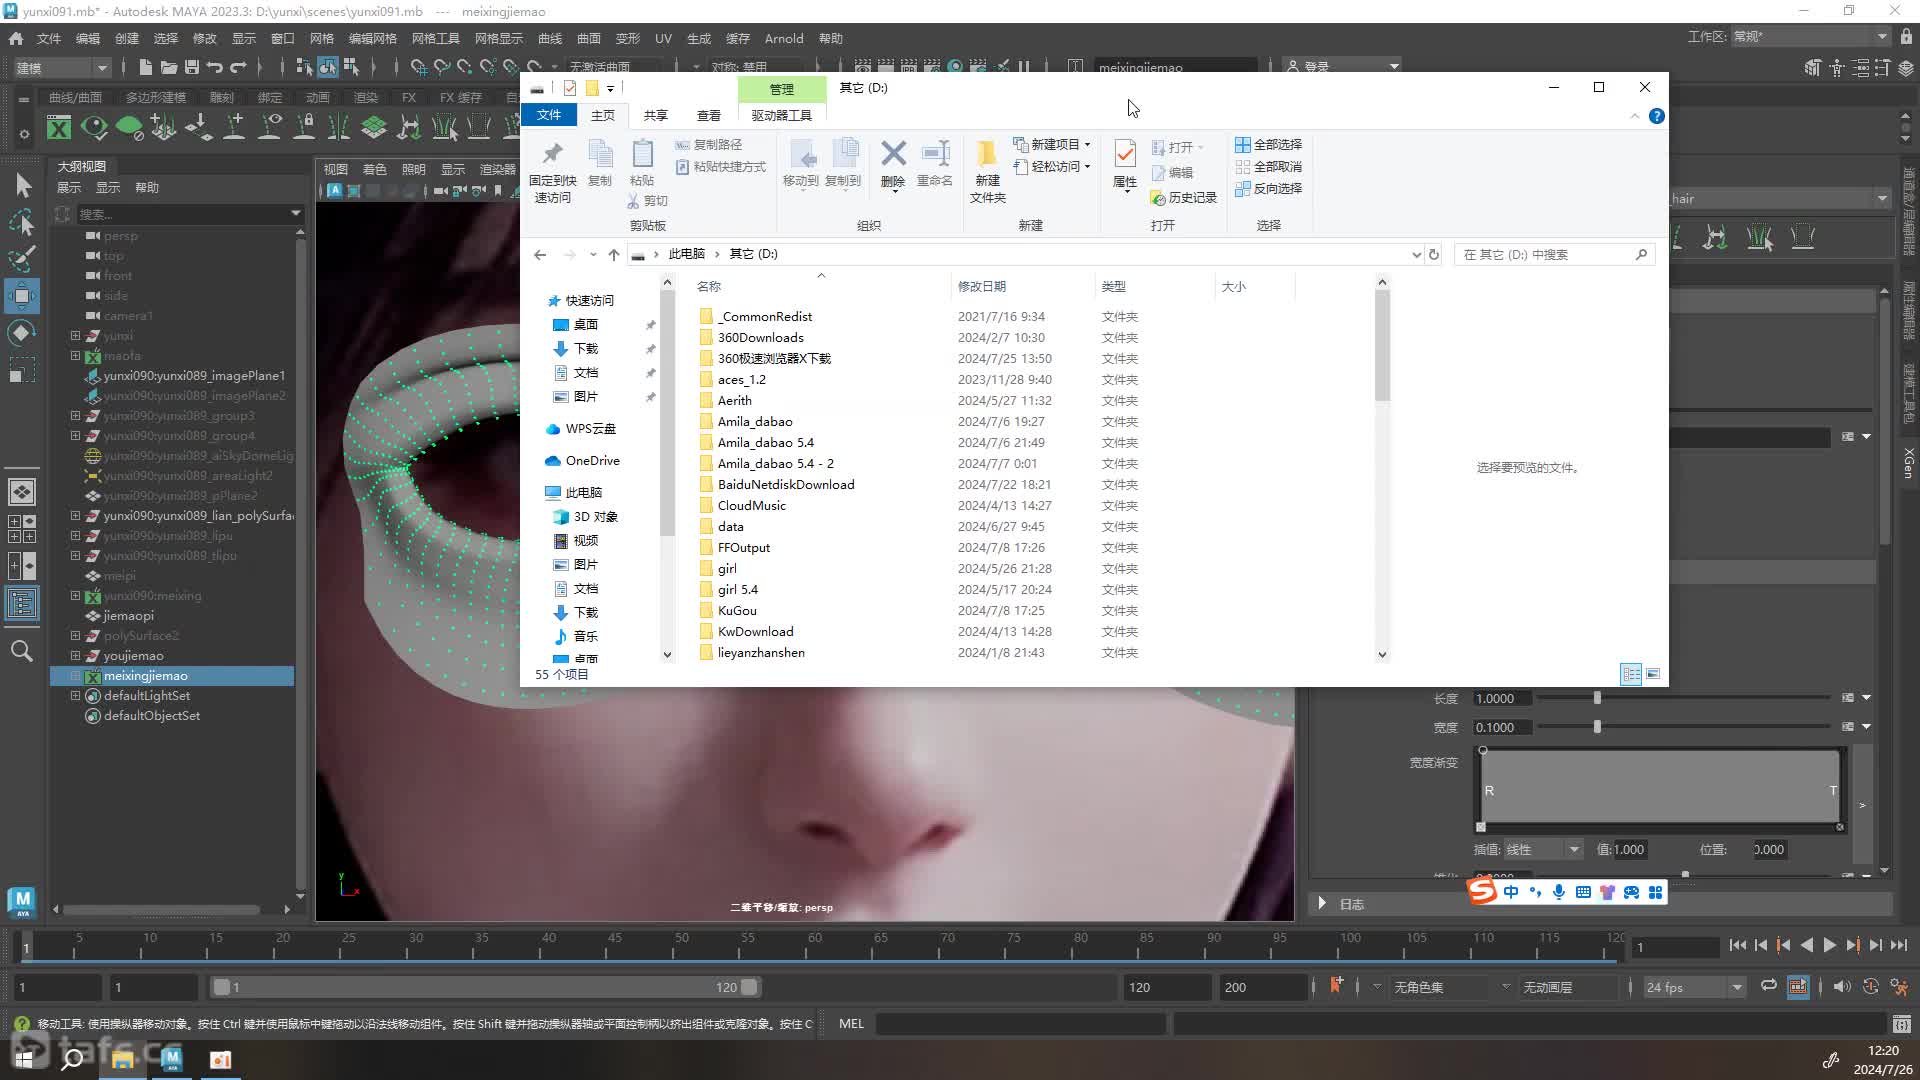Open Maya Arnold menu
The height and width of the screenshot is (1080, 1920).
click(784, 38)
